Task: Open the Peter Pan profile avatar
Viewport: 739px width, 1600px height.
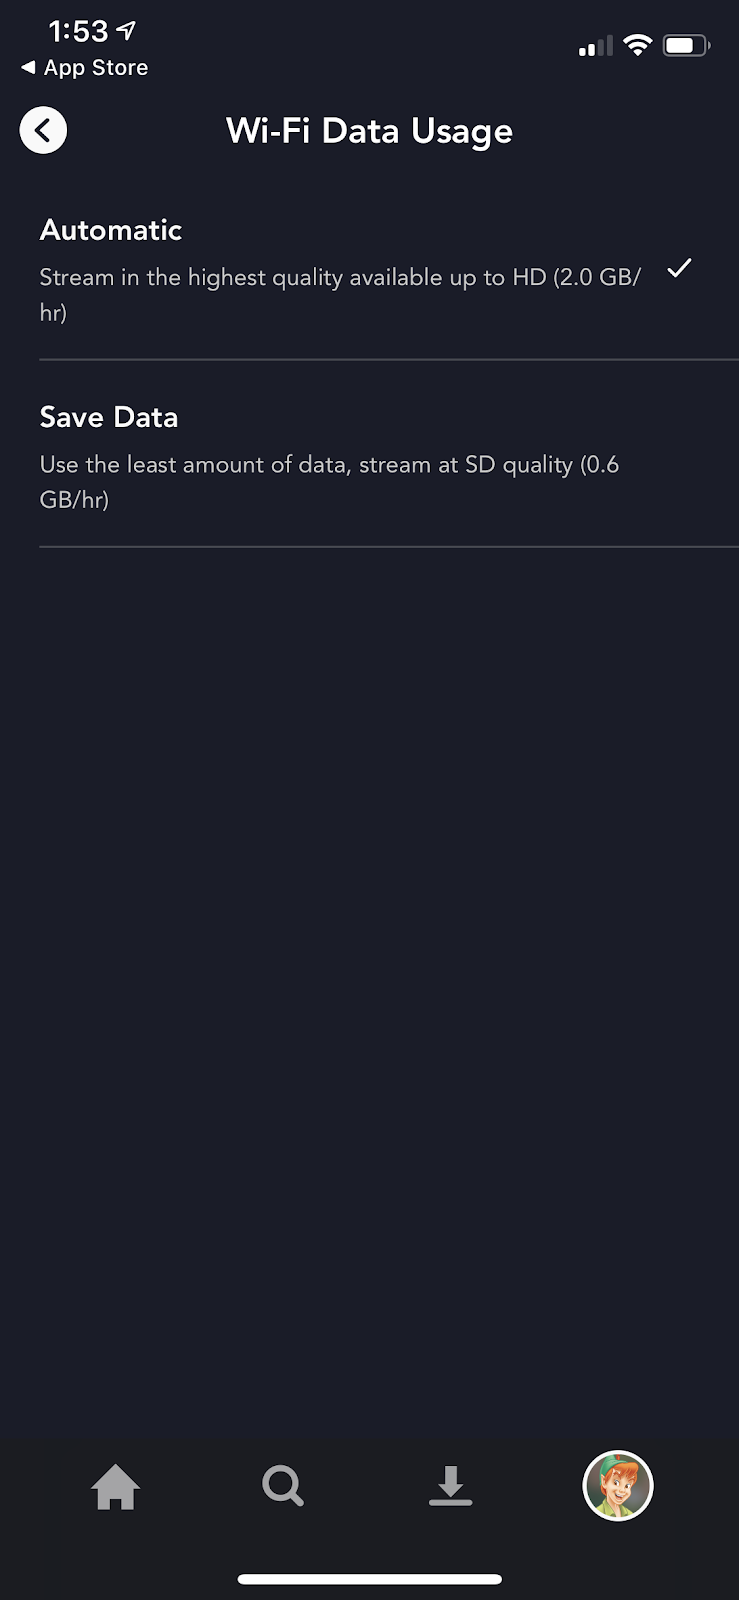Action: click(618, 1486)
